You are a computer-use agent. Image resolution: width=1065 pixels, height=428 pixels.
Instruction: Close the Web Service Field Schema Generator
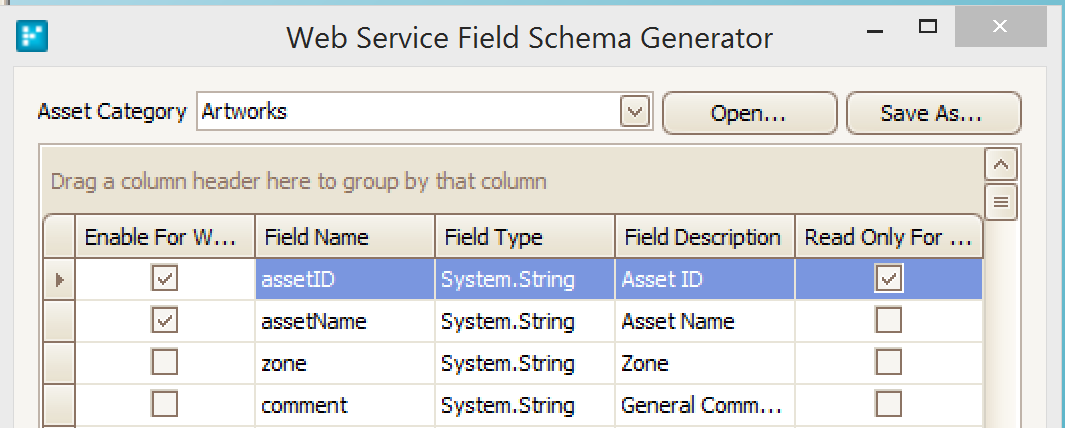tap(999, 26)
